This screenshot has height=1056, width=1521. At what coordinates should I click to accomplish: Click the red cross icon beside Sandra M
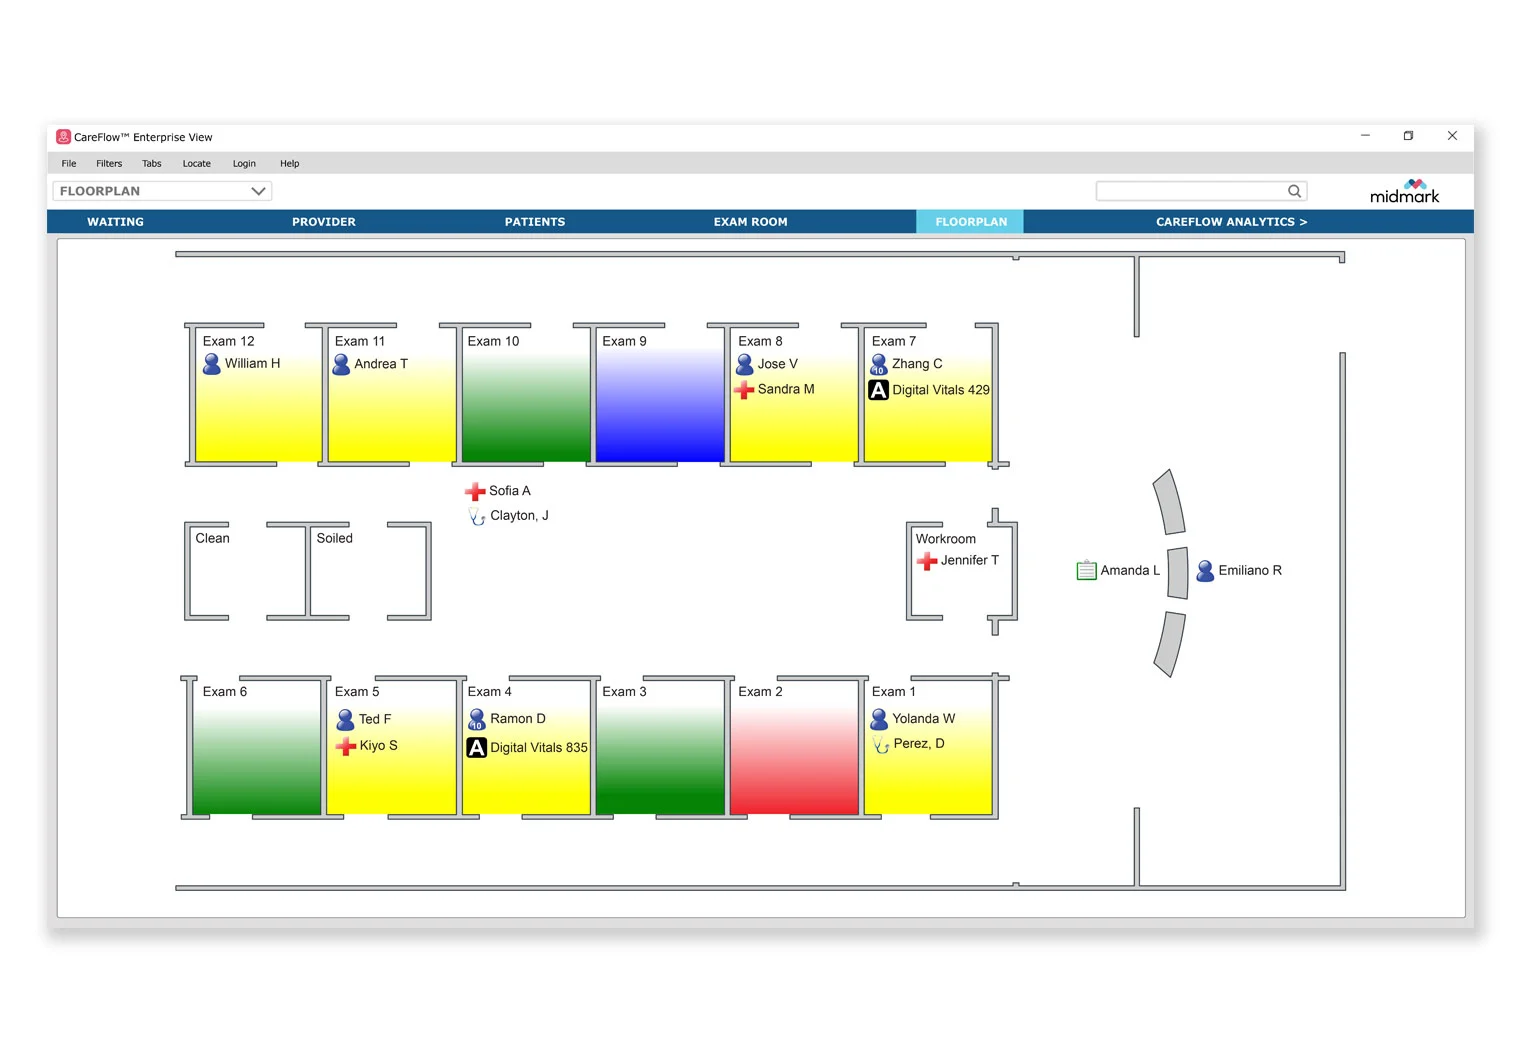pos(745,390)
